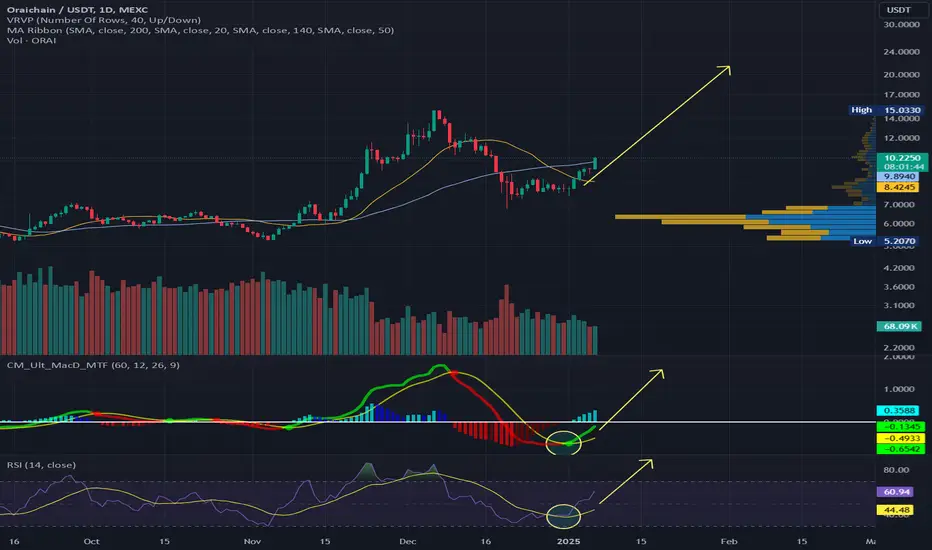Click the 08:01:44 candle countdown timer

coord(902,167)
